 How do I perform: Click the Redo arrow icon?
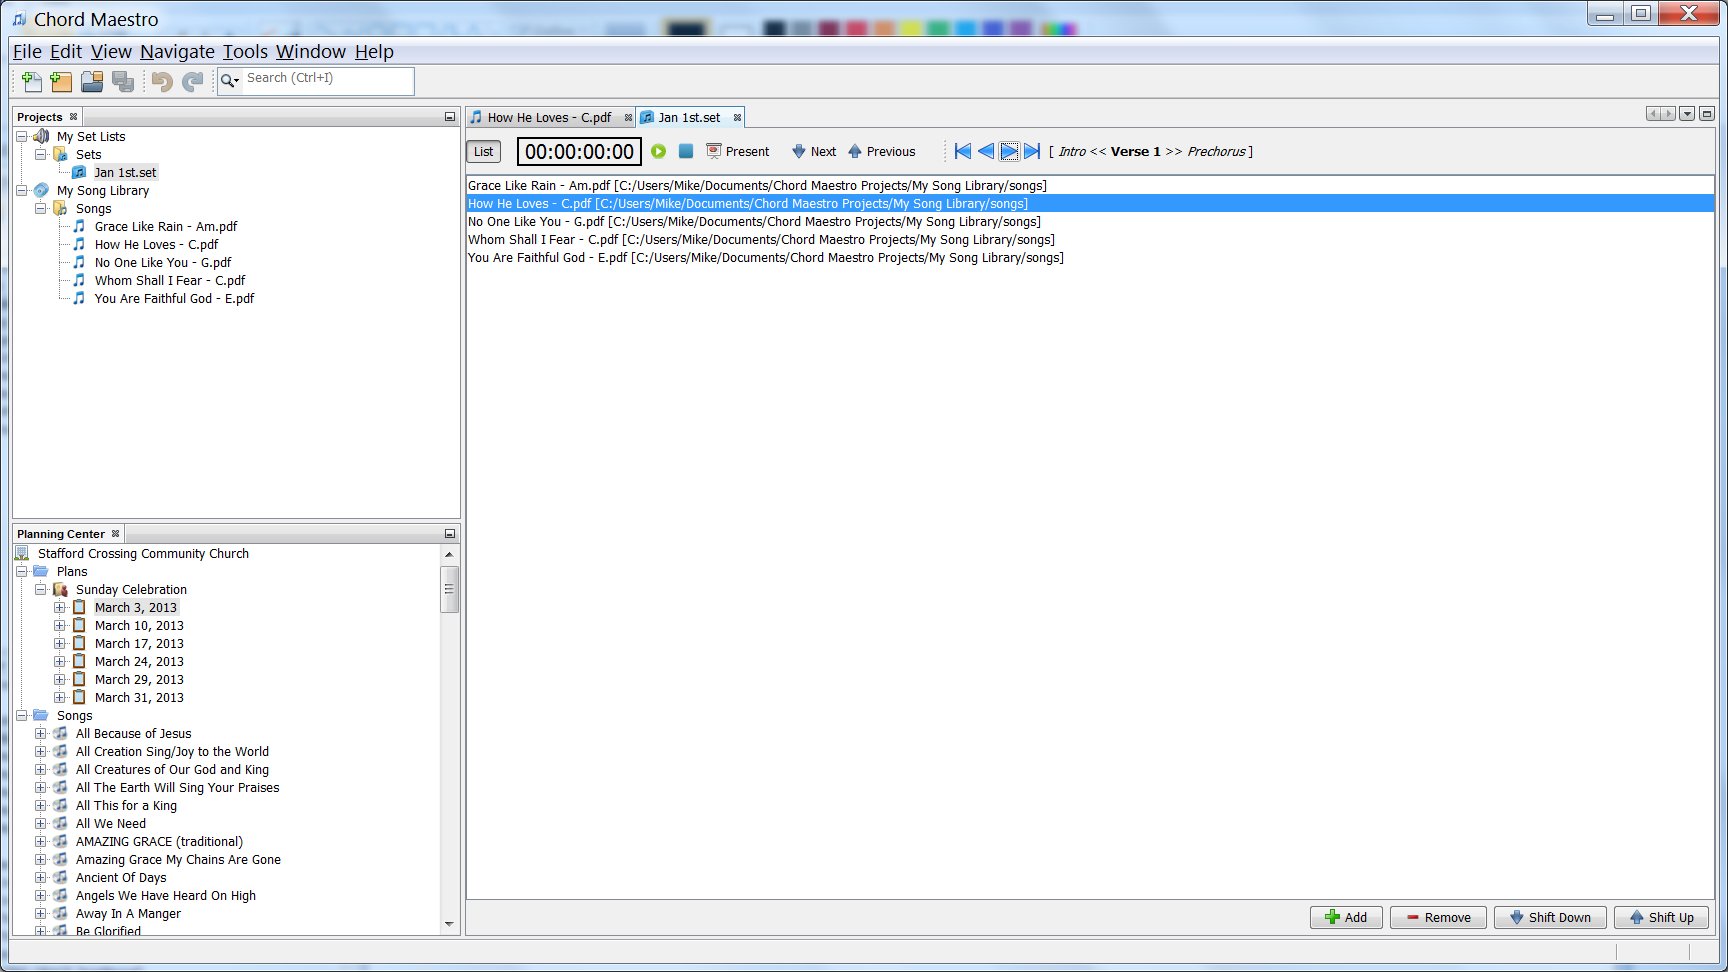[x=193, y=82]
